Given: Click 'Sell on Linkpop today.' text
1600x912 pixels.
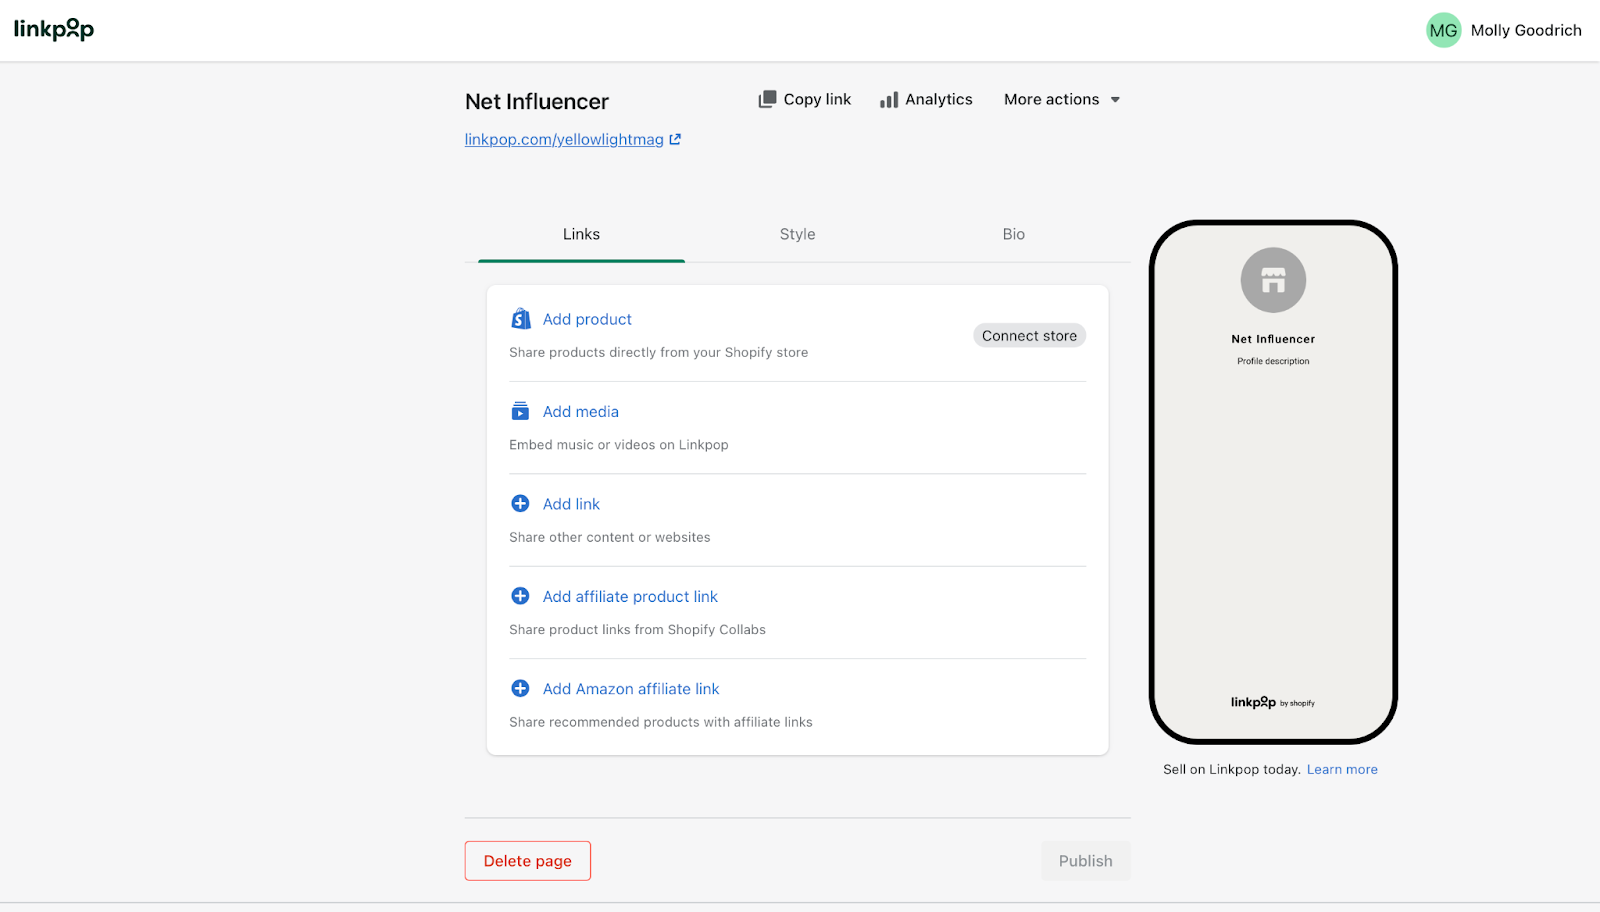Looking at the screenshot, I should [x=1232, y=769].
